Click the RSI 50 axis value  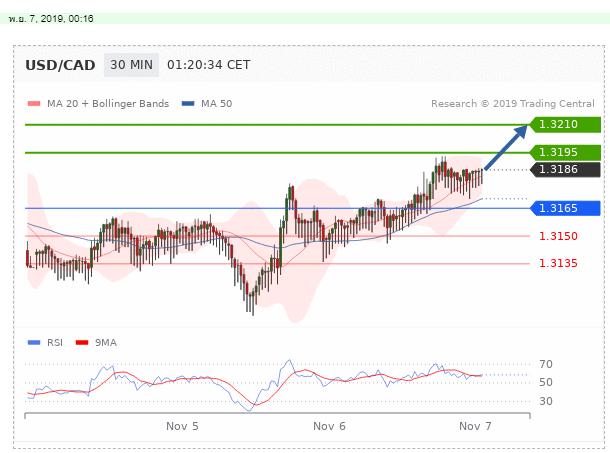click(546, 383)
